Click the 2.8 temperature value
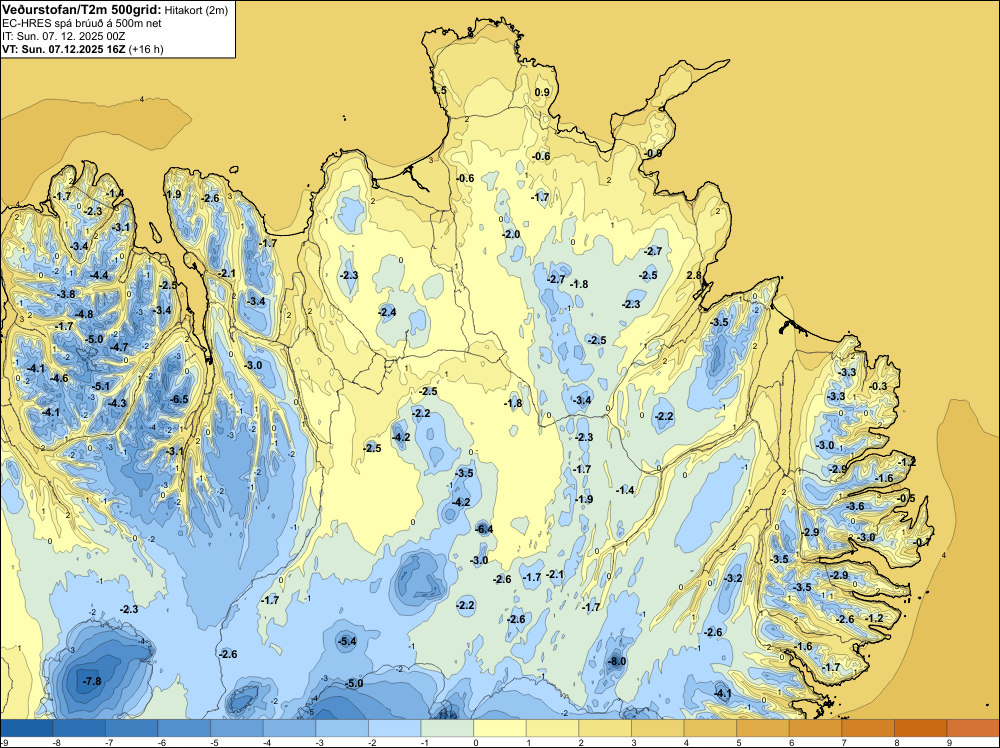The image size is (1000, 748). click(694, 275)
